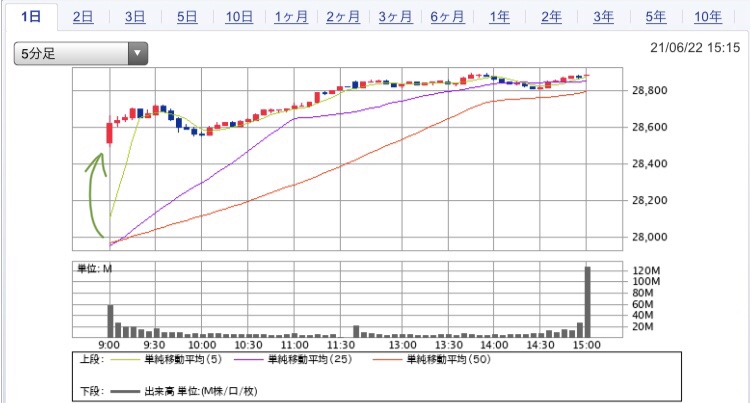Select the 3年 period tab
The height and width of the screenshot is (403, 750).
(x=603, y=17)
